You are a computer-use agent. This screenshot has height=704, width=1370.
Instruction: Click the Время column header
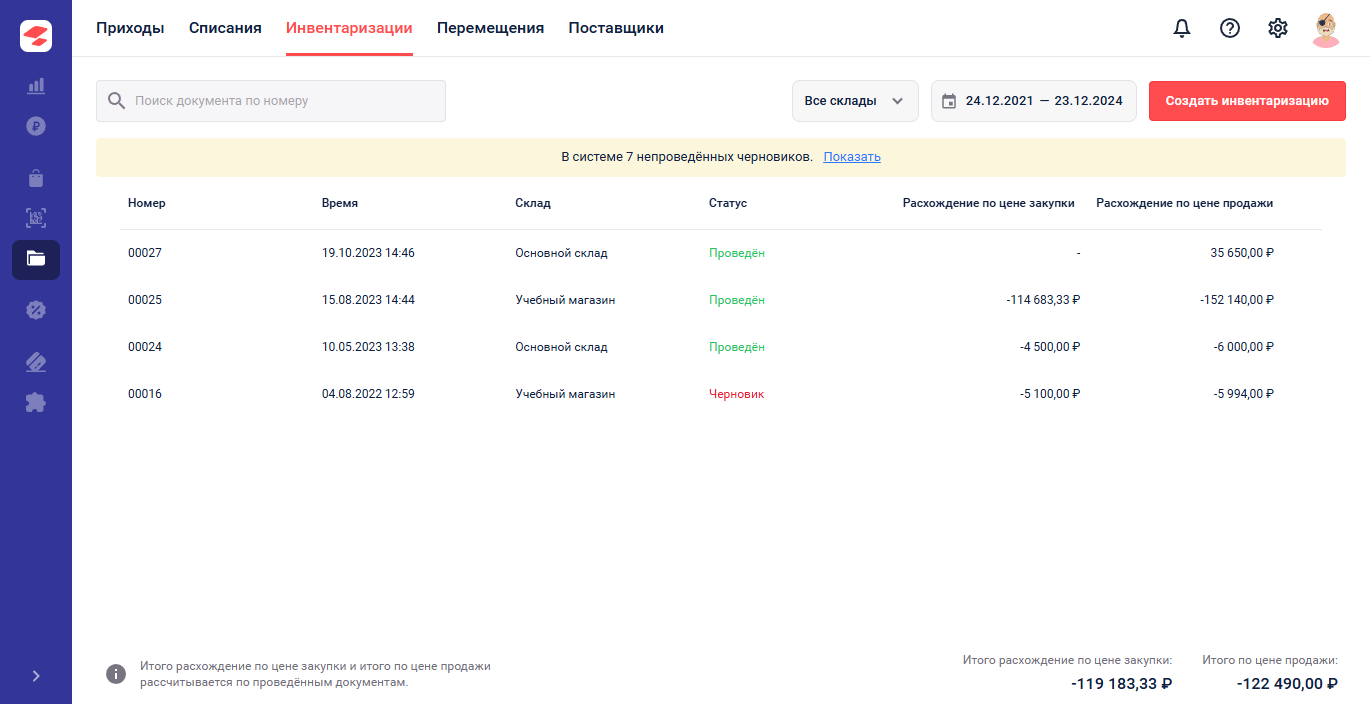tap(340, 203)
